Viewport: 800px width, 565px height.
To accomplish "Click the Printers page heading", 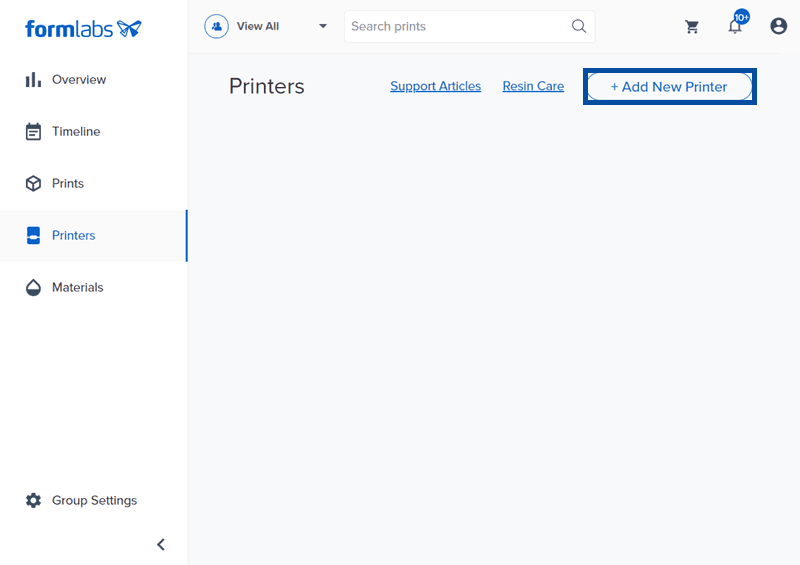I will (x=266, y=86).
